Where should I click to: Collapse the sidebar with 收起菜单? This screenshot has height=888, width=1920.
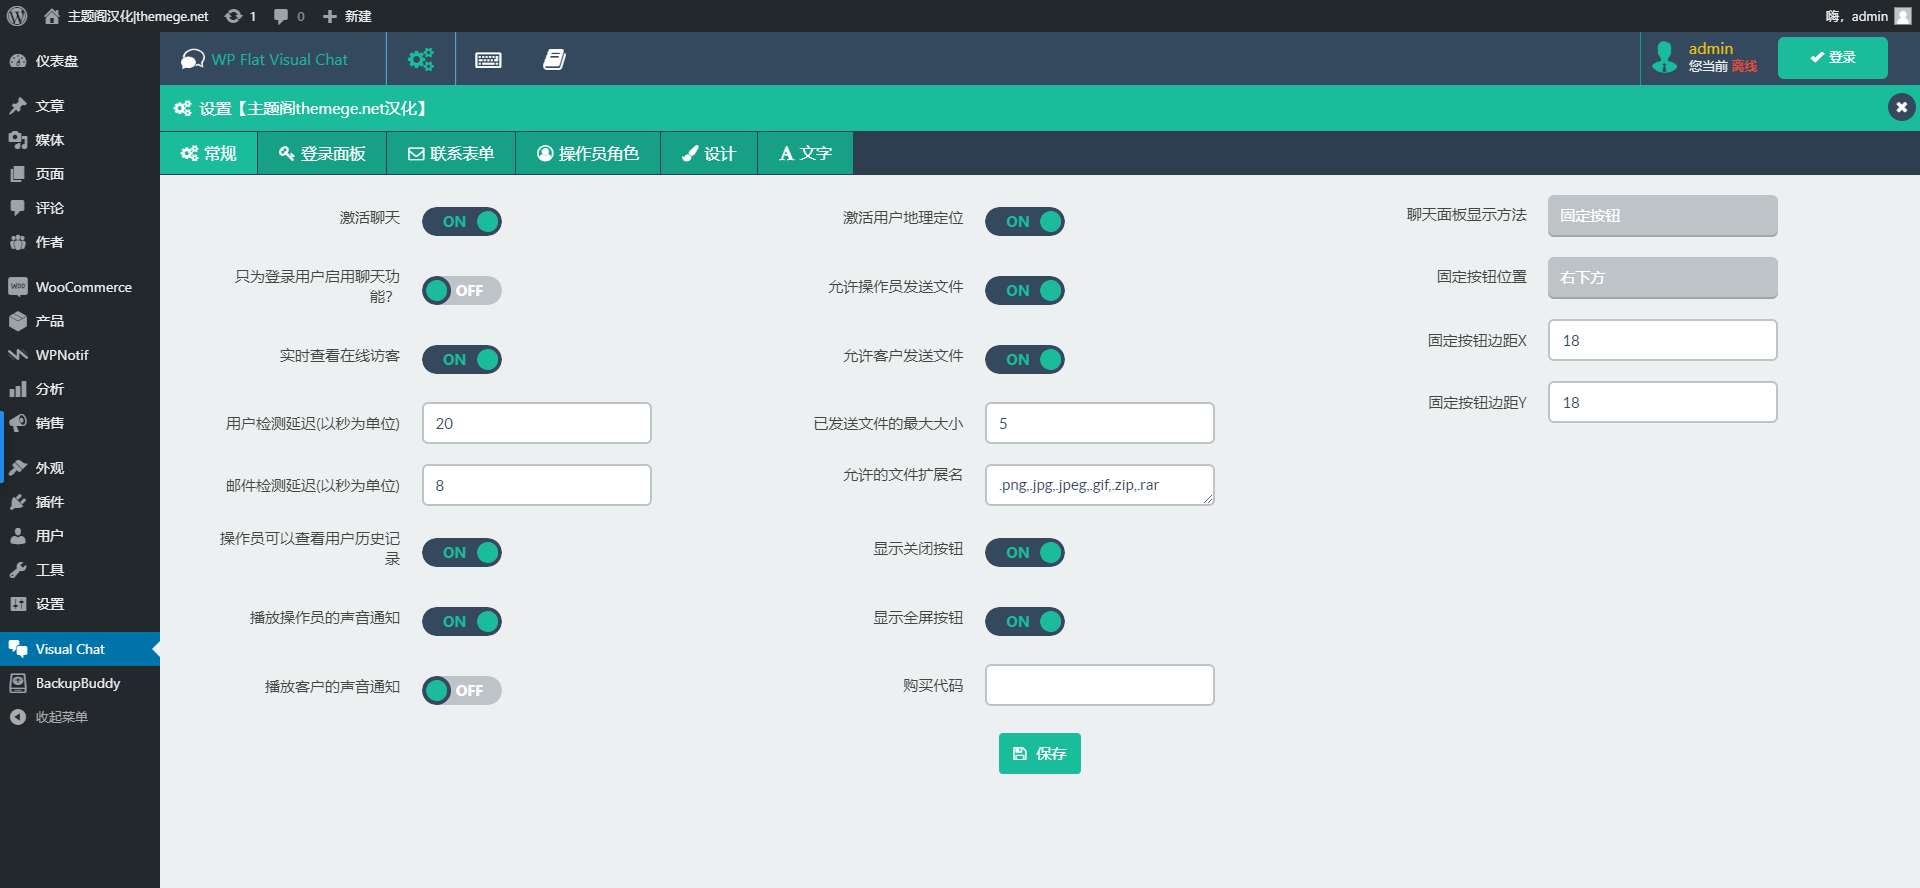(x=80, y=717)
